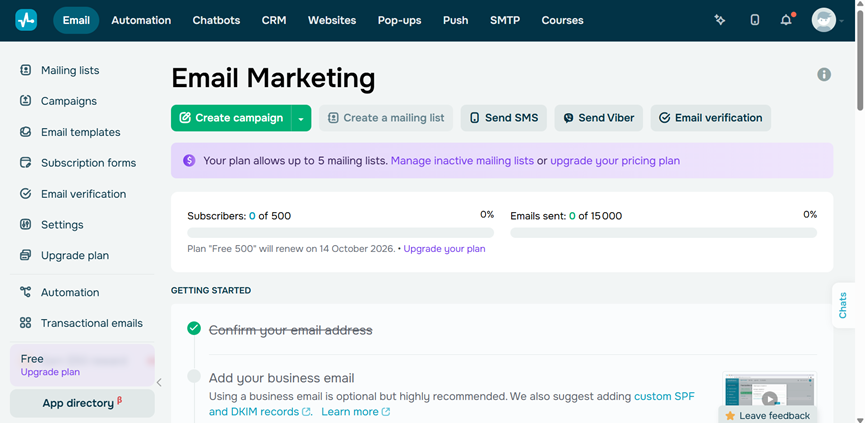The width and height of the screenshot is (865, 423).
Task: Click the Leave feedback button
Action: (x=768, y=416)
